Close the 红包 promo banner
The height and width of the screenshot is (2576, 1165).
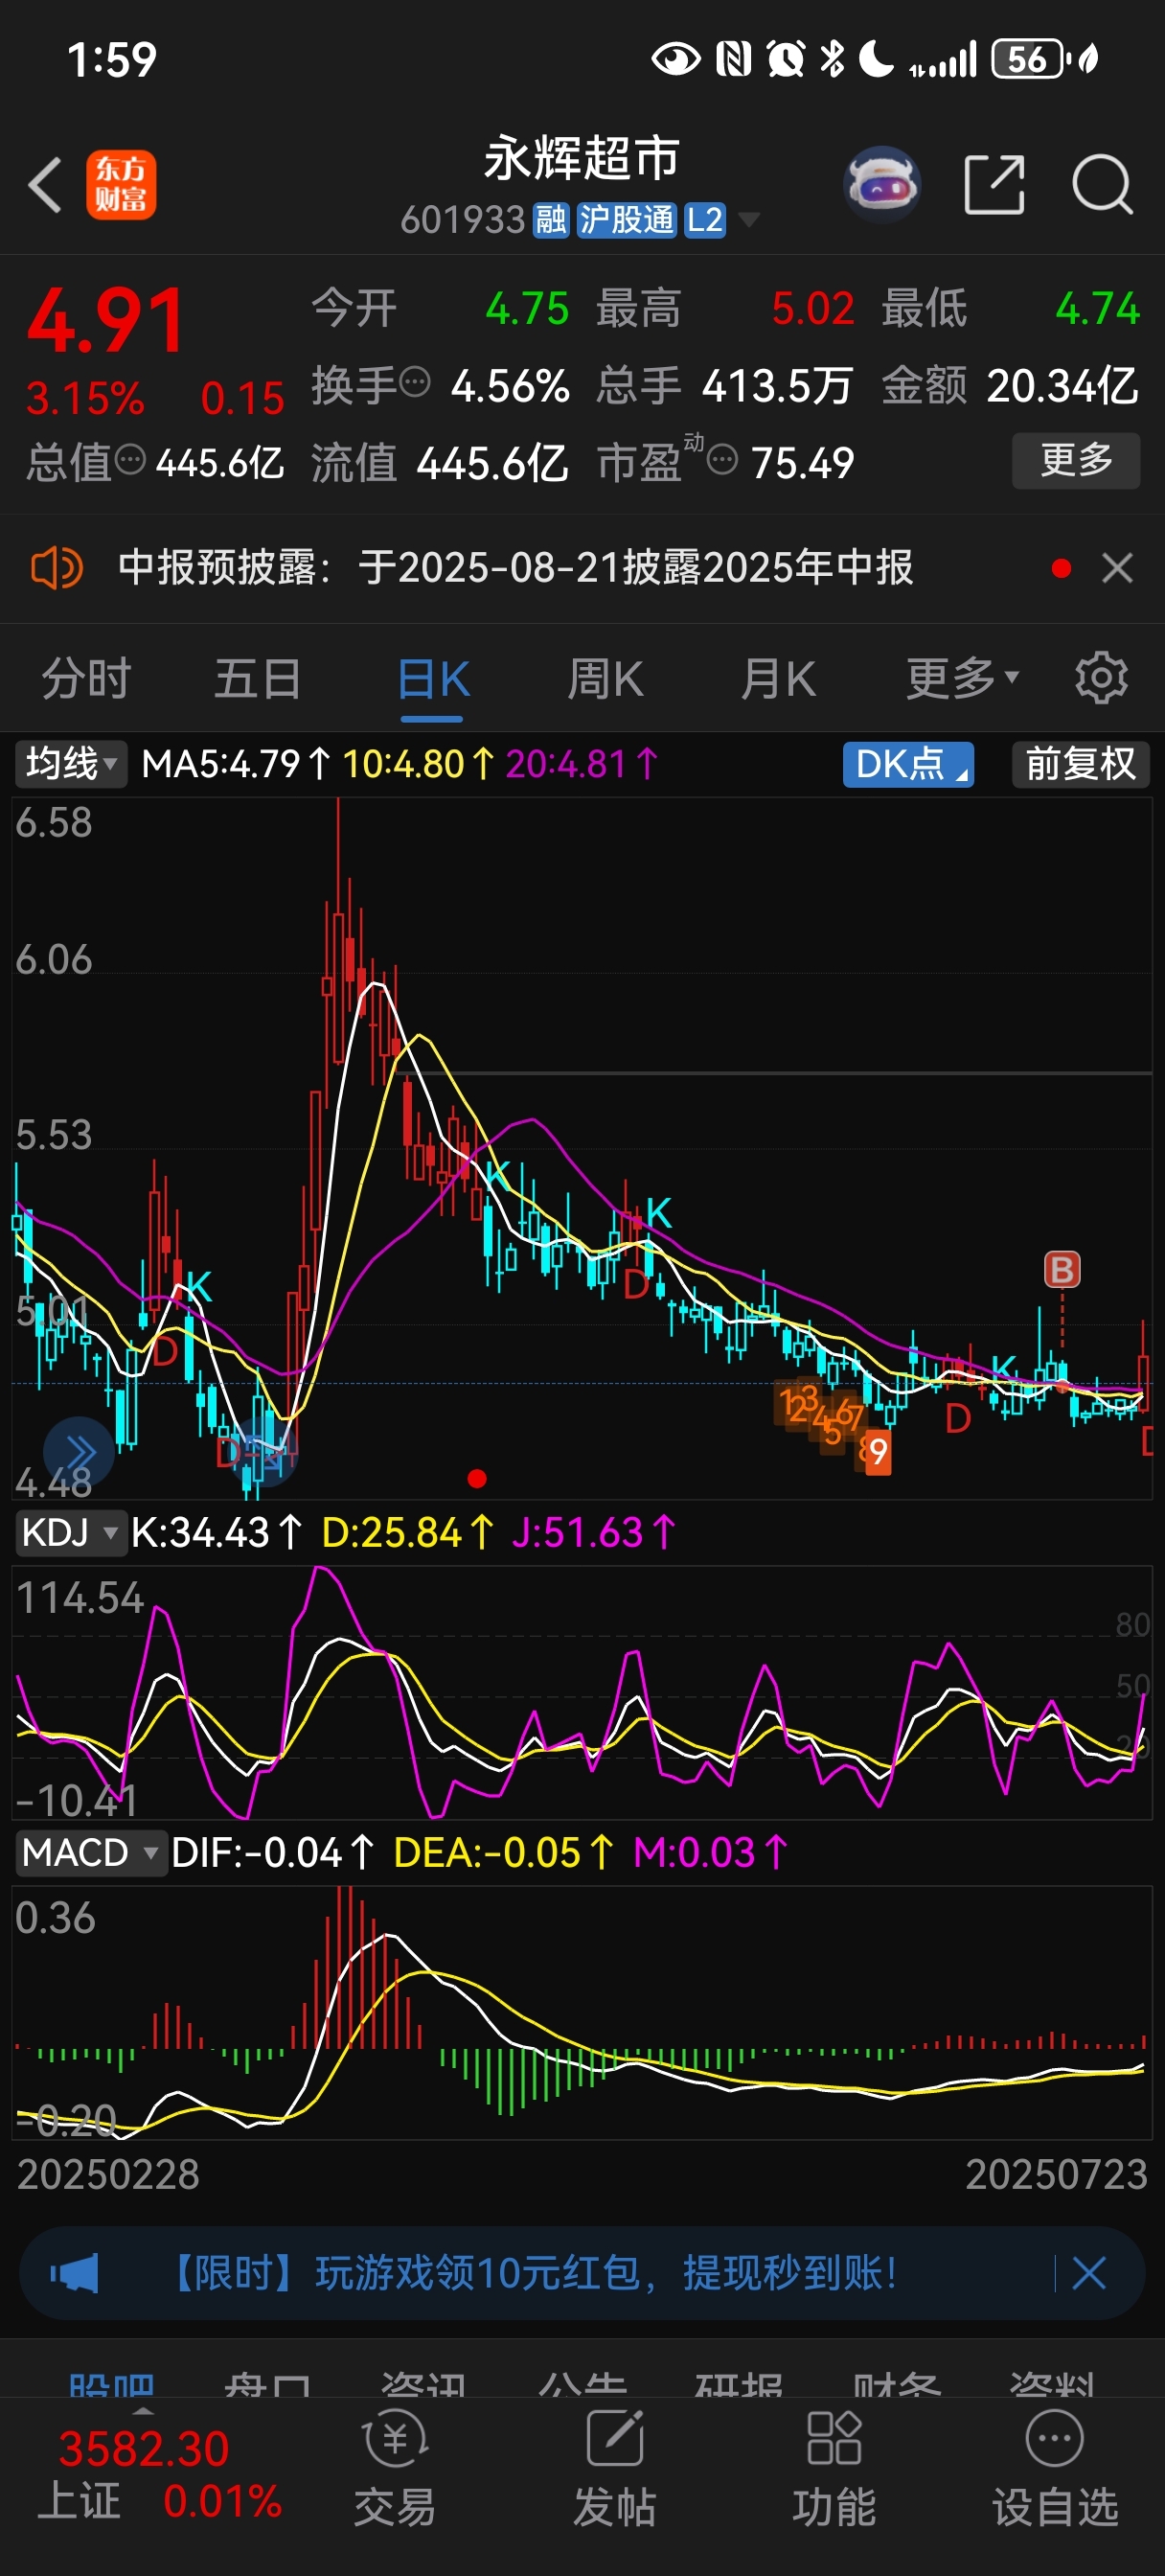point(1089,2273)
